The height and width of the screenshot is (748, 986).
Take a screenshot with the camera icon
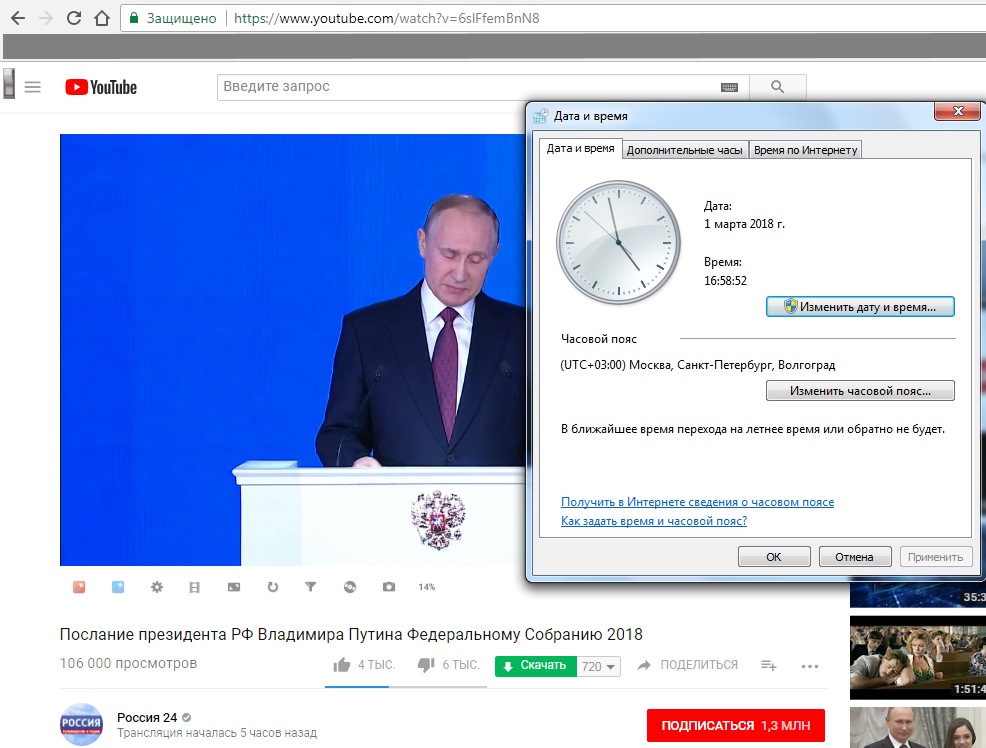click(x=389, y=587)
